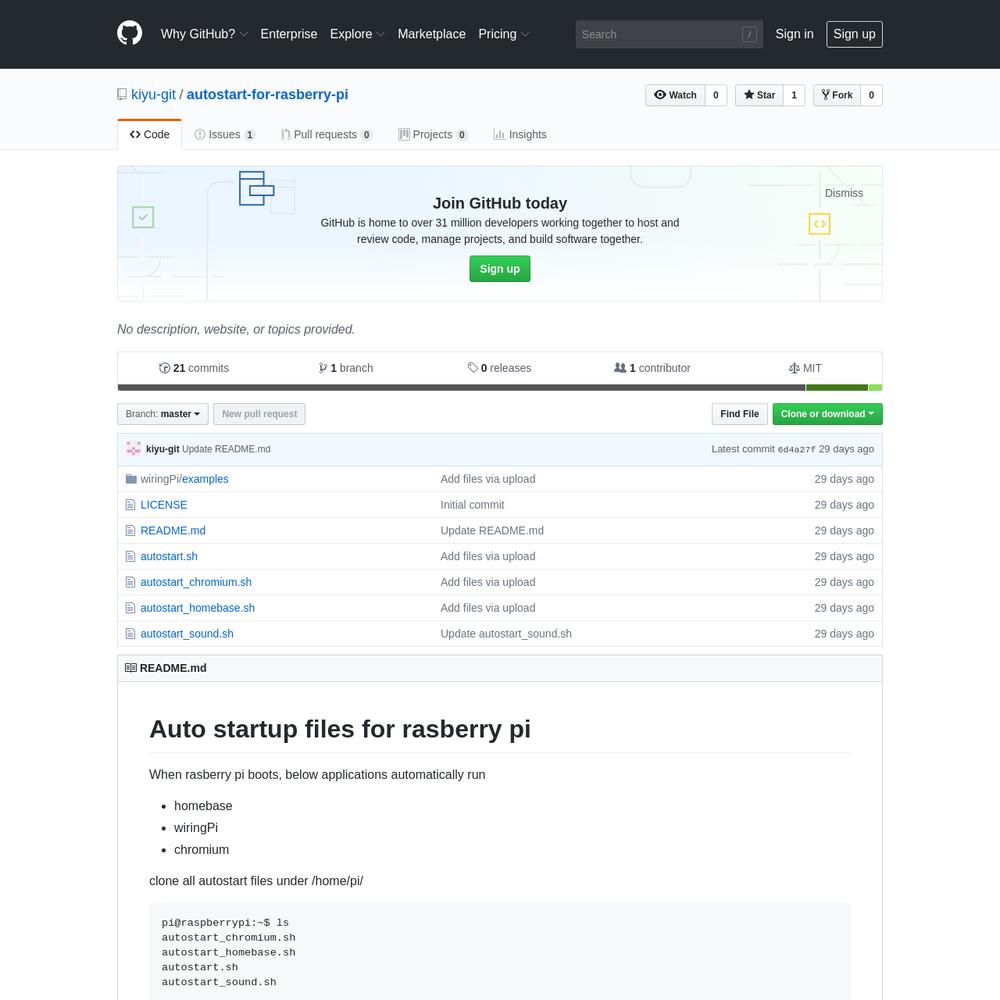Viewport: 1000px width, 1000px height.
Task: Focus the Search input field
Action: click(x=669, y=34)
